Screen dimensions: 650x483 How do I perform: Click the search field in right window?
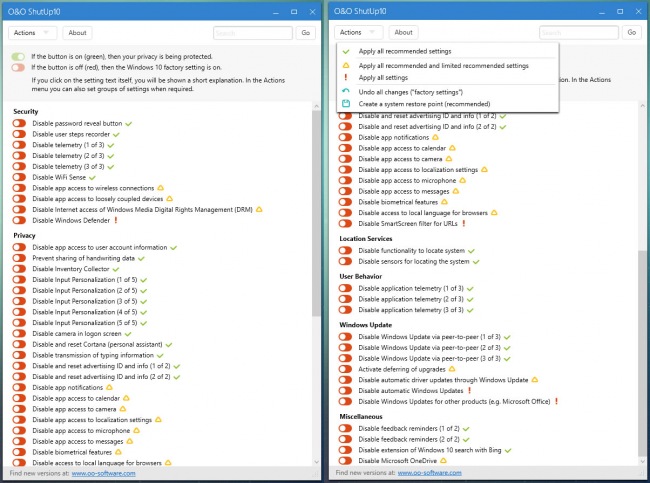pyautogui.click(x=579, y=32)
